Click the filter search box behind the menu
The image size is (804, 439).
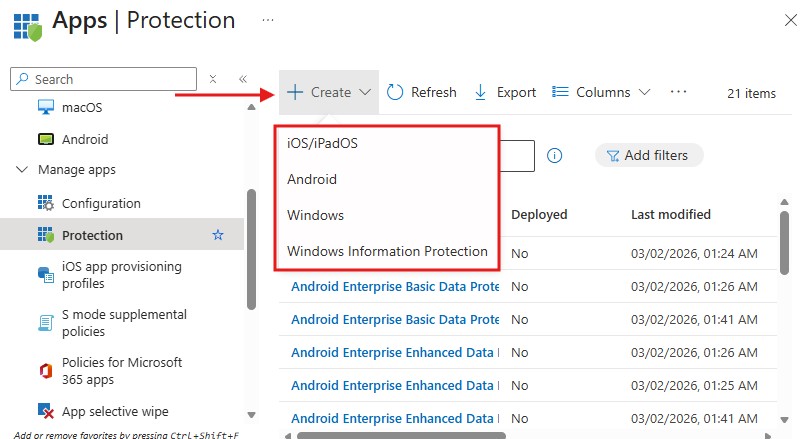tap(517, 156)
